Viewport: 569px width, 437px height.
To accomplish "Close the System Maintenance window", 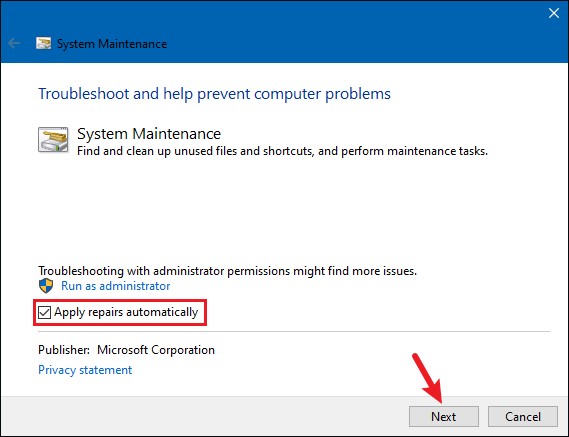I will pyautogui.click(x=554, y=13).
